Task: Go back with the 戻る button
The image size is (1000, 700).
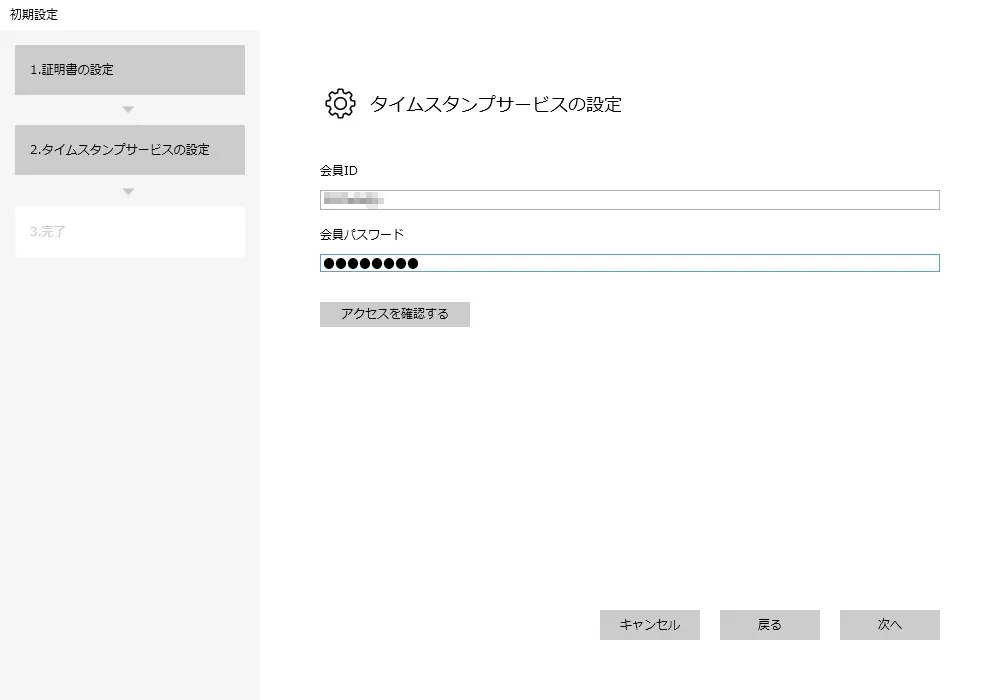Action: point(769,625)
